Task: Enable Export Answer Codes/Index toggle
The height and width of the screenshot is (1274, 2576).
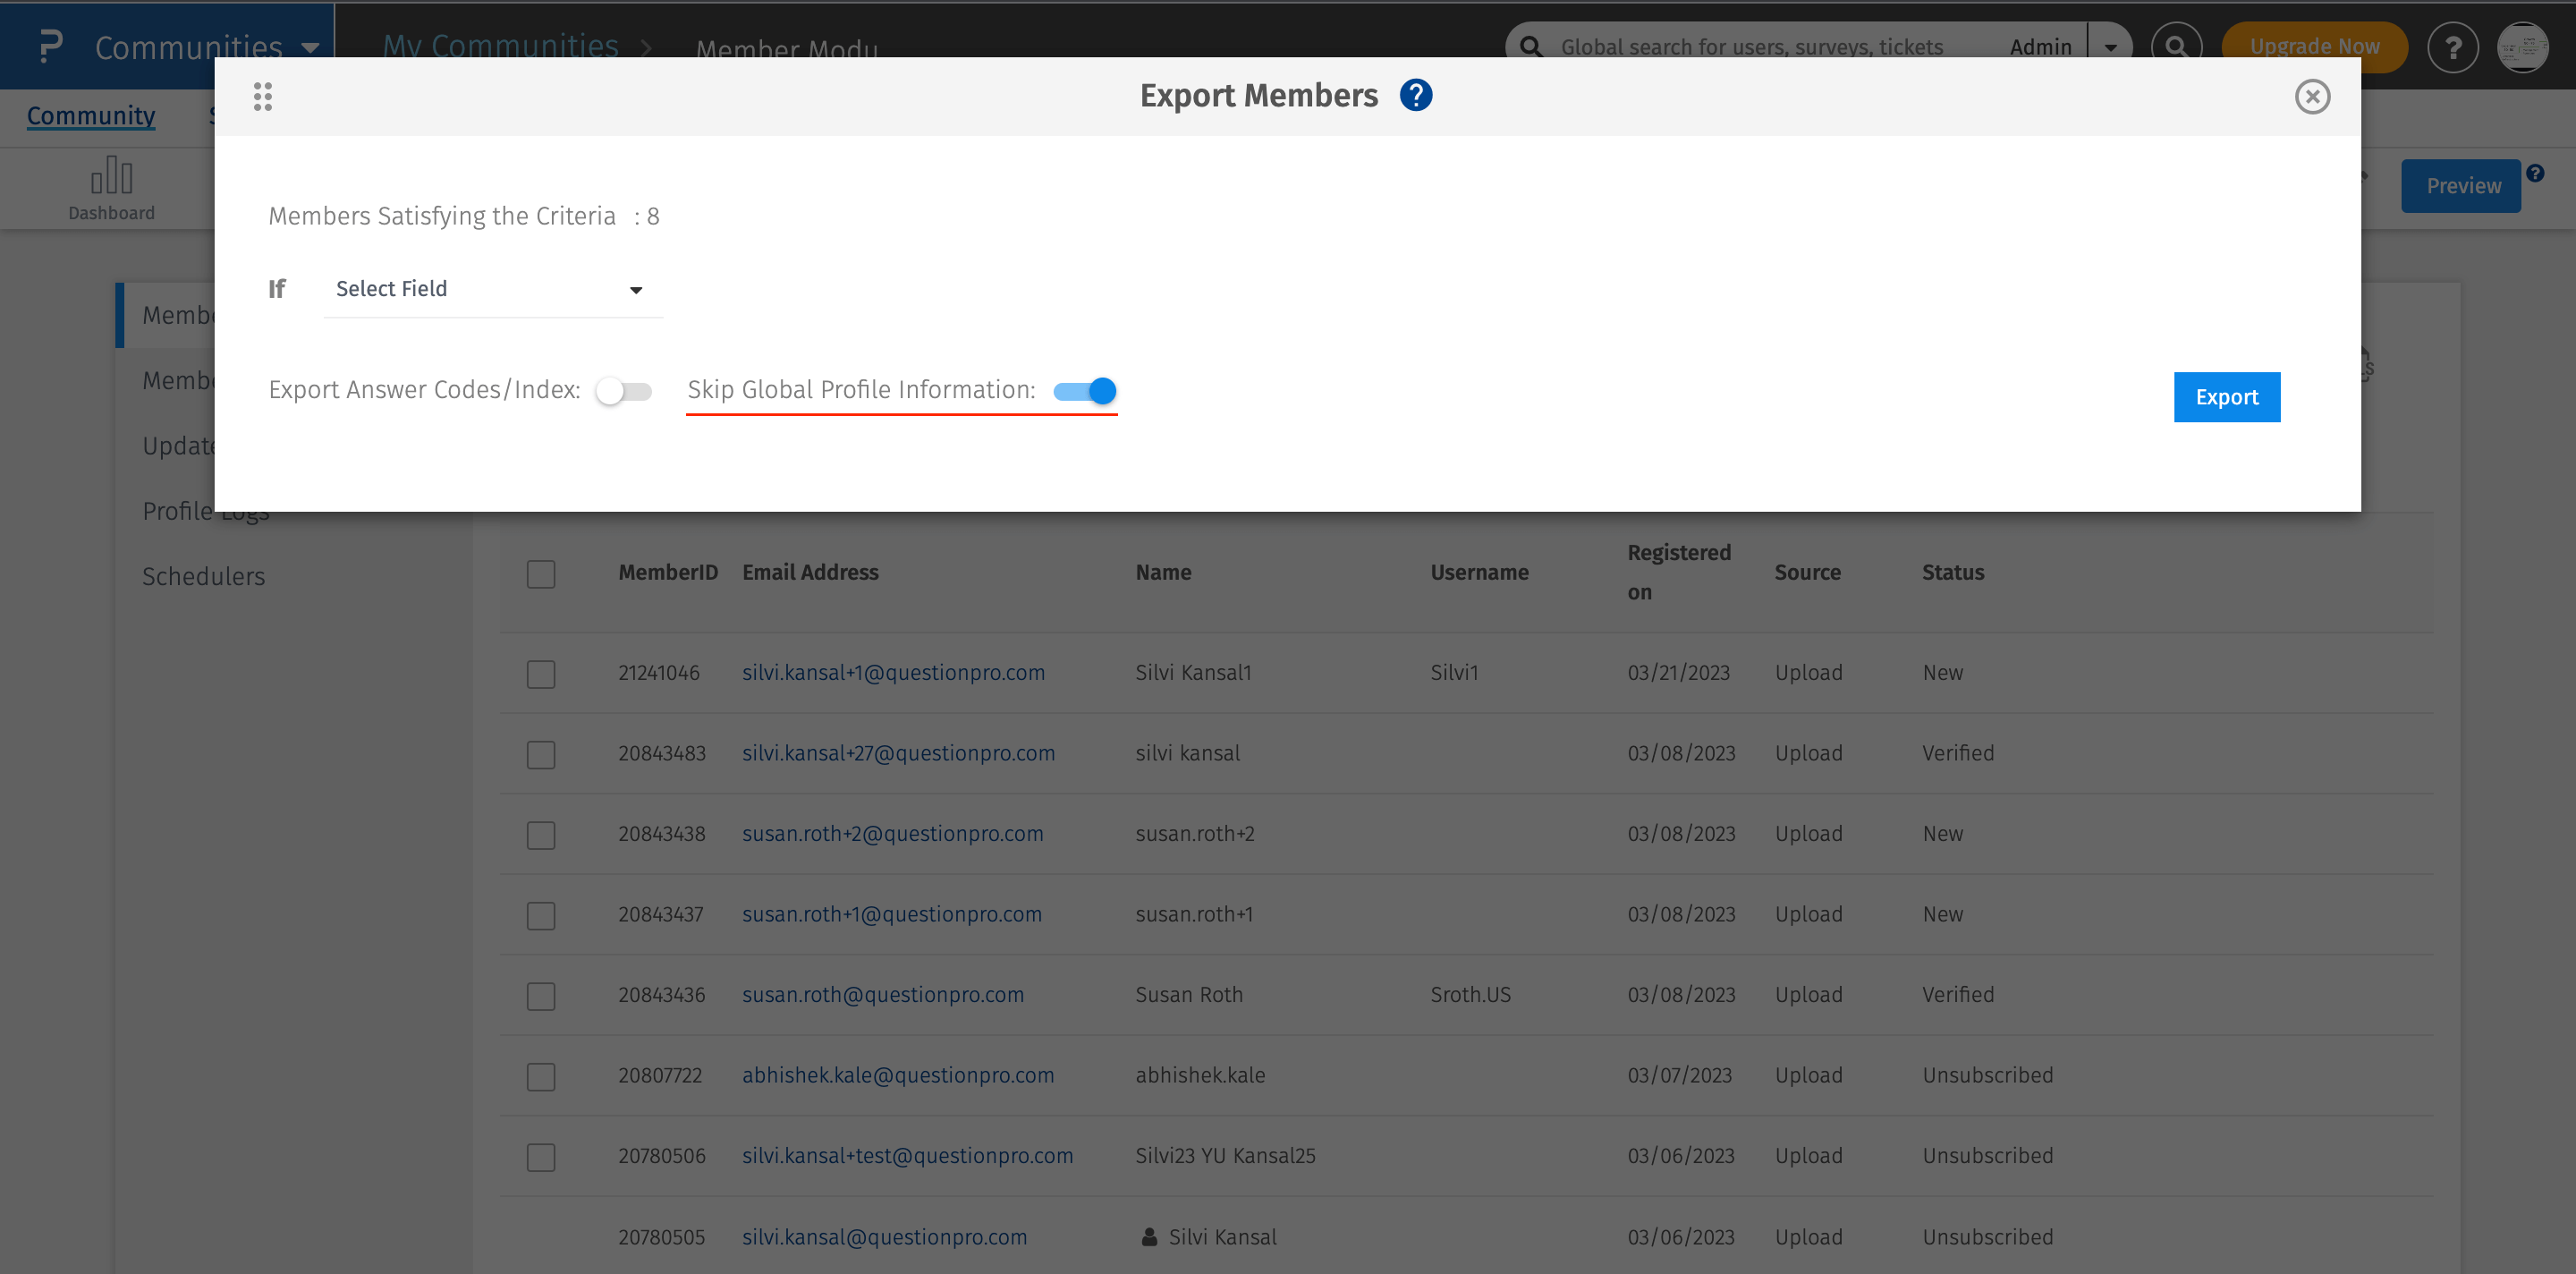Action: point(623,391)
